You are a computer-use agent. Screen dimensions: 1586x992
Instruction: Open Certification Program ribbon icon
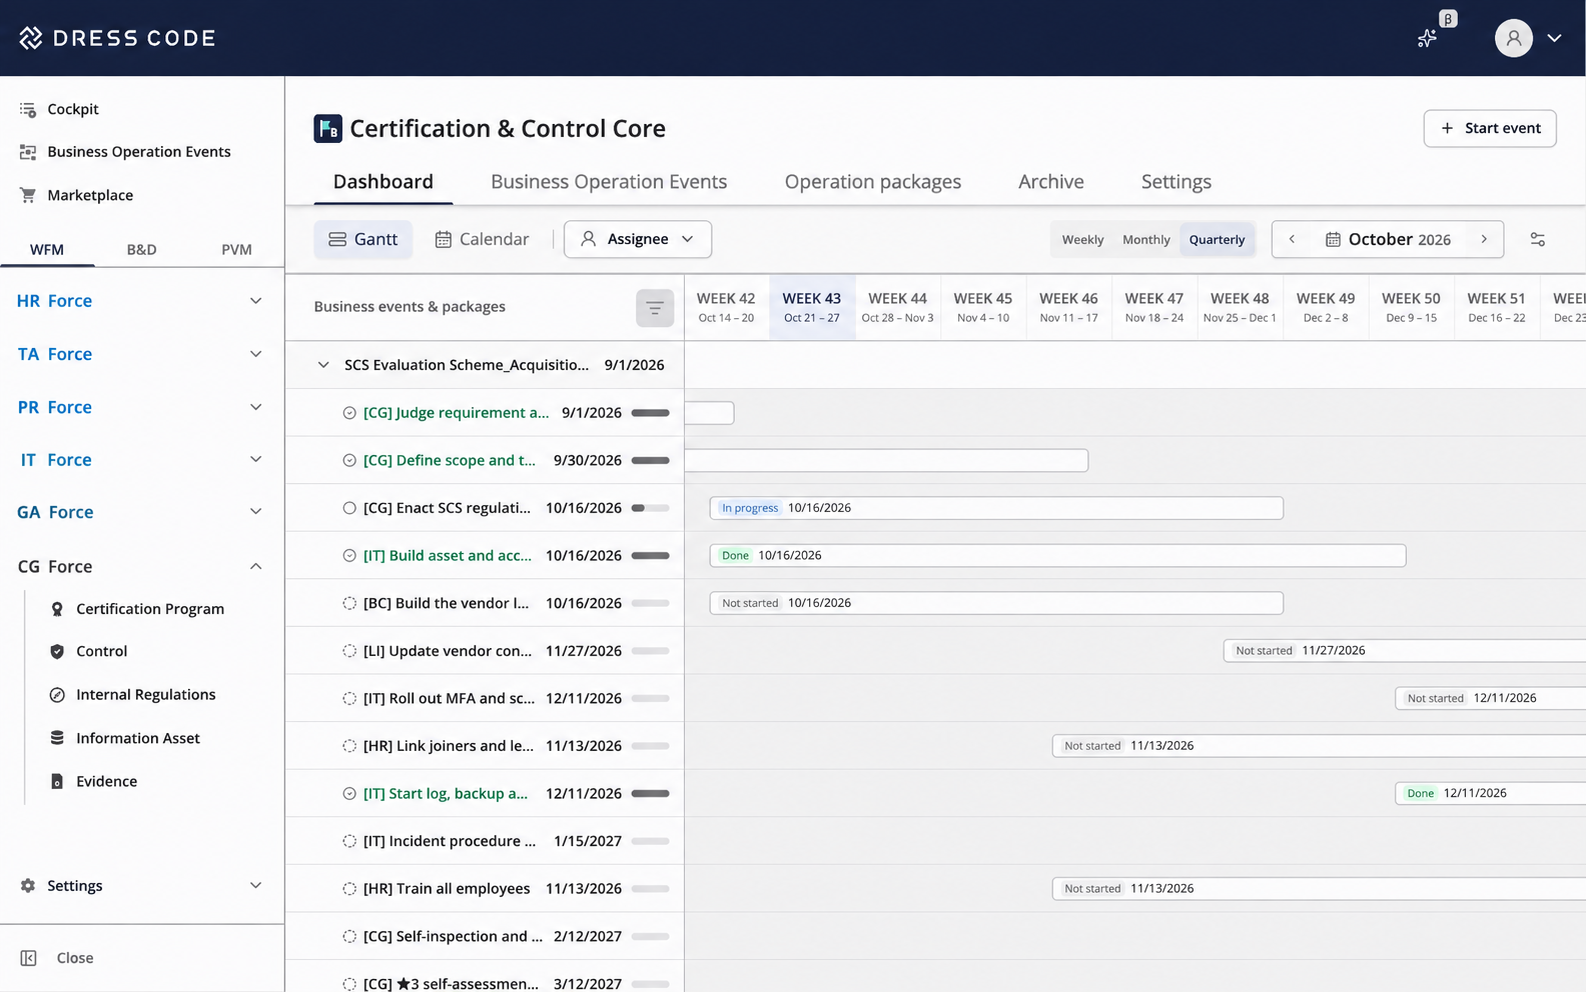(x=57, y=609)
